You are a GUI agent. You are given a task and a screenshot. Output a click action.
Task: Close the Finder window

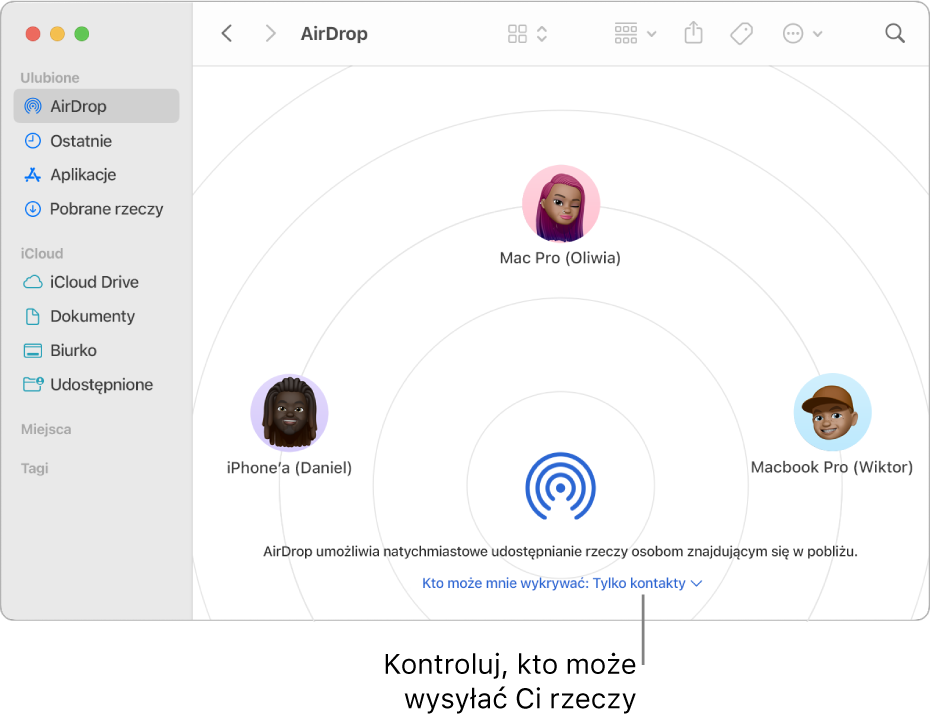click(33, 34)
